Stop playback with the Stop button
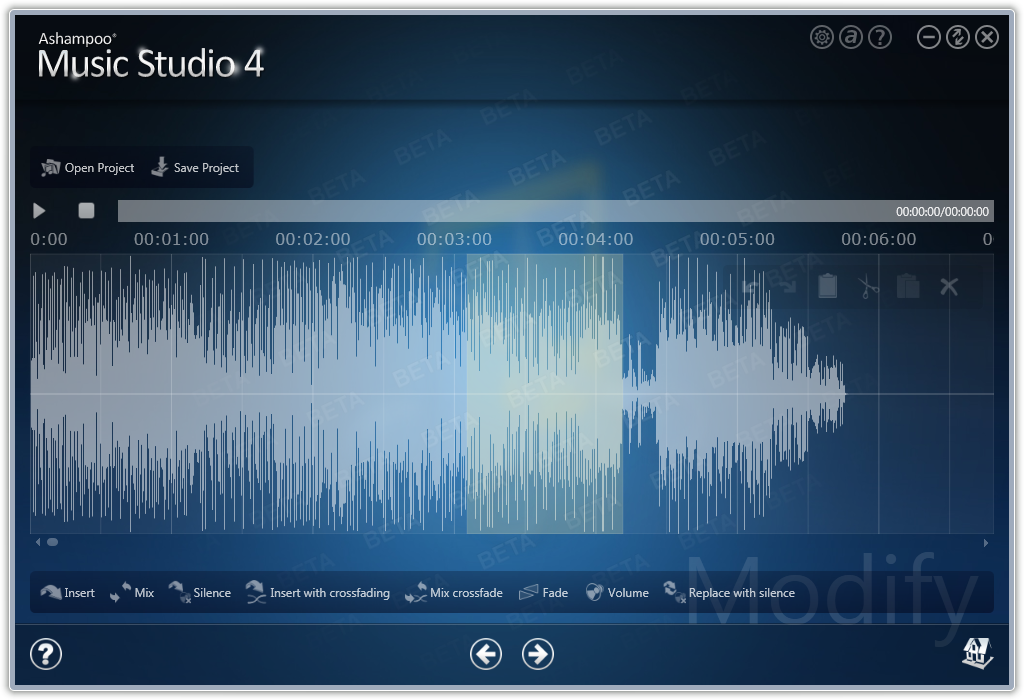Viewport: 1024px width, 700px height. click(x=86, y=210)
